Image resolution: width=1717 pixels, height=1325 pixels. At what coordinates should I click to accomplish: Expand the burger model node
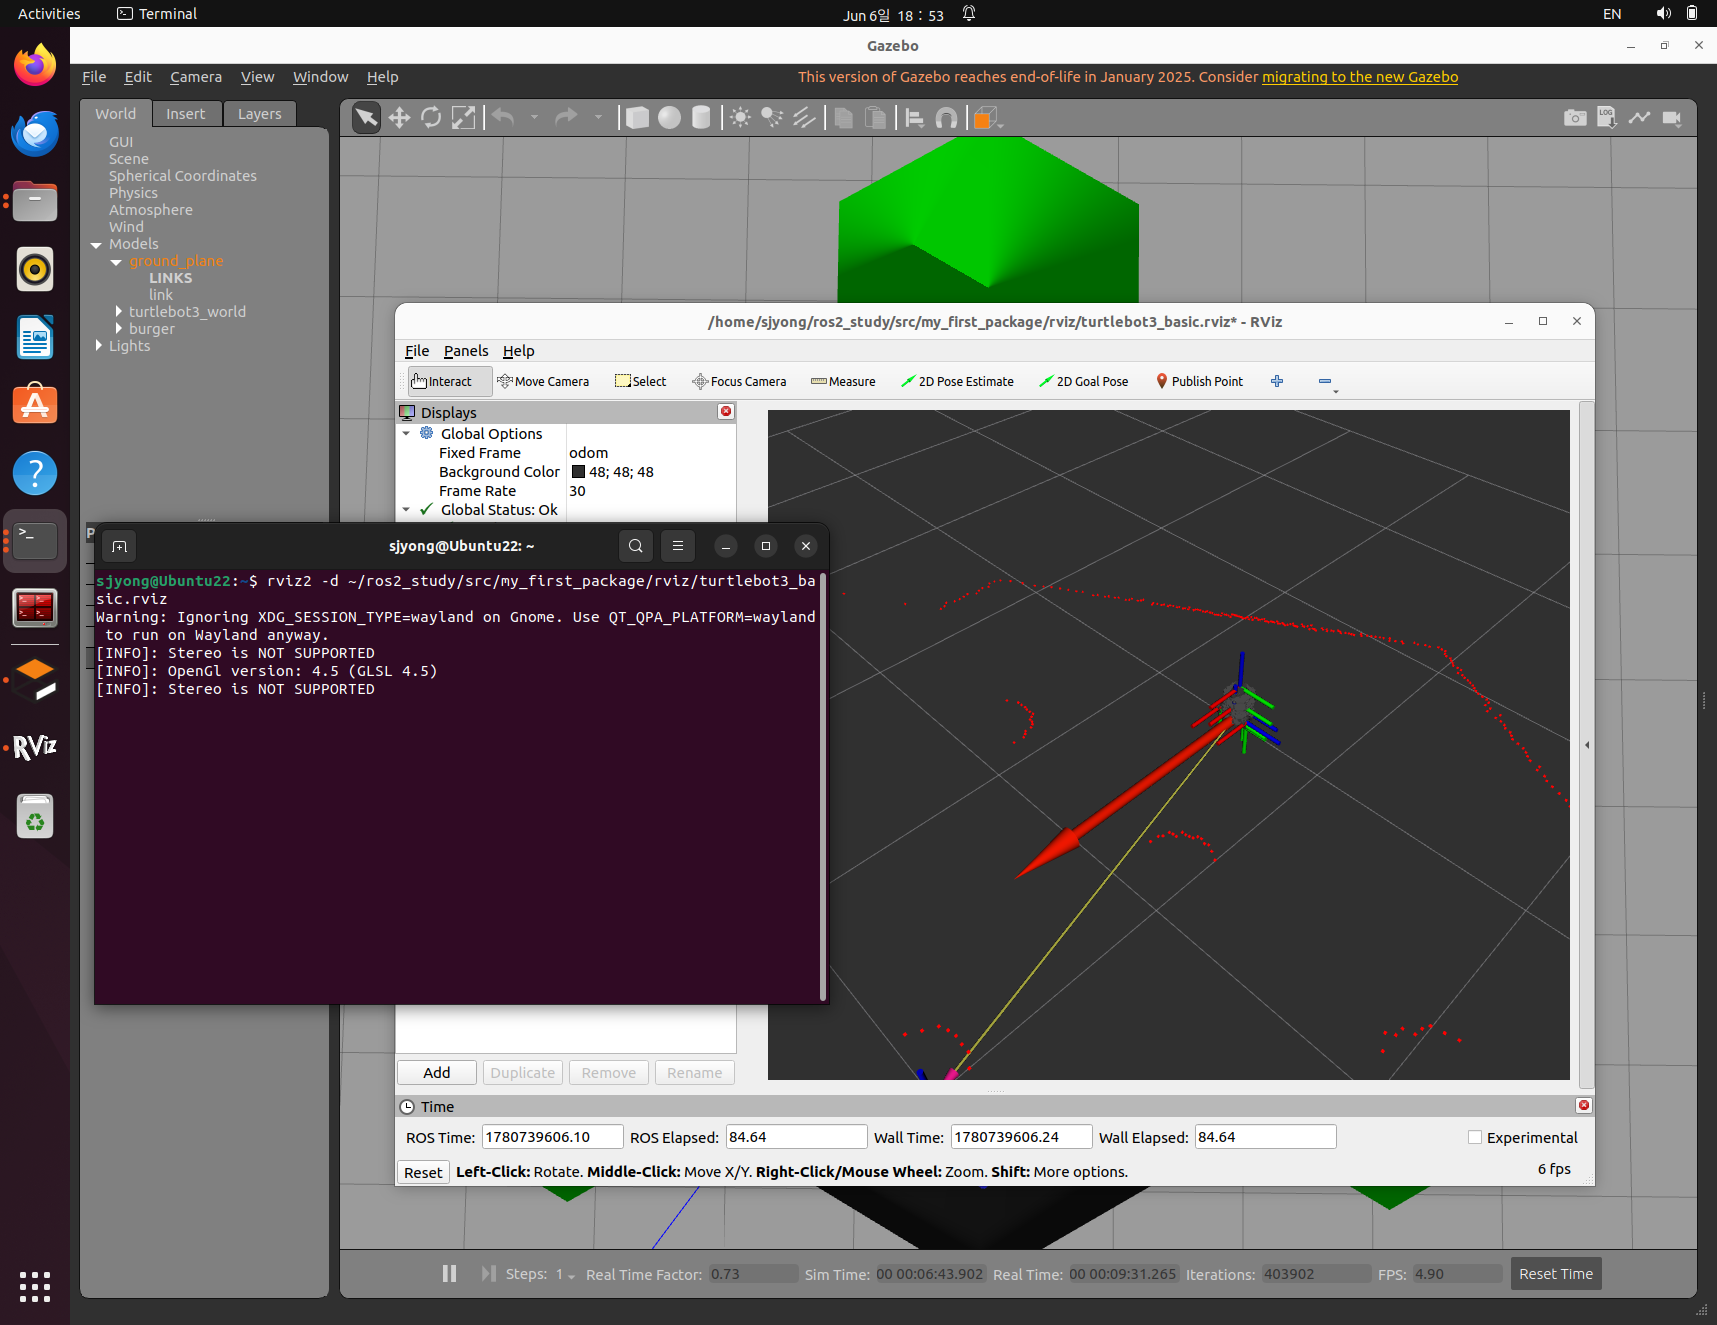(119, 328)
